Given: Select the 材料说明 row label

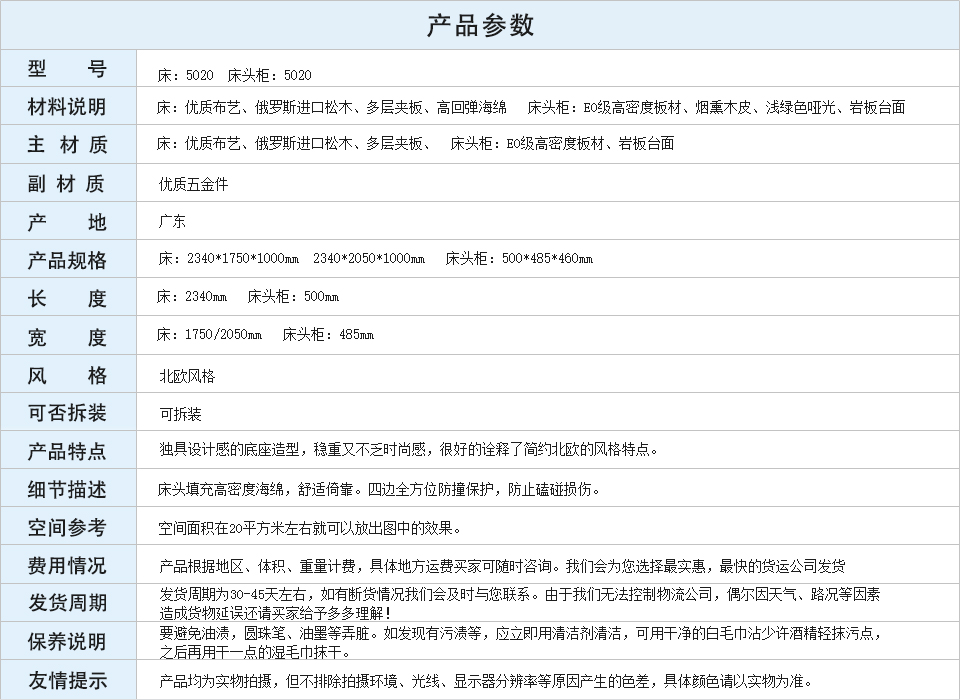Looking at the screenshot, I should tap(67, 107).
